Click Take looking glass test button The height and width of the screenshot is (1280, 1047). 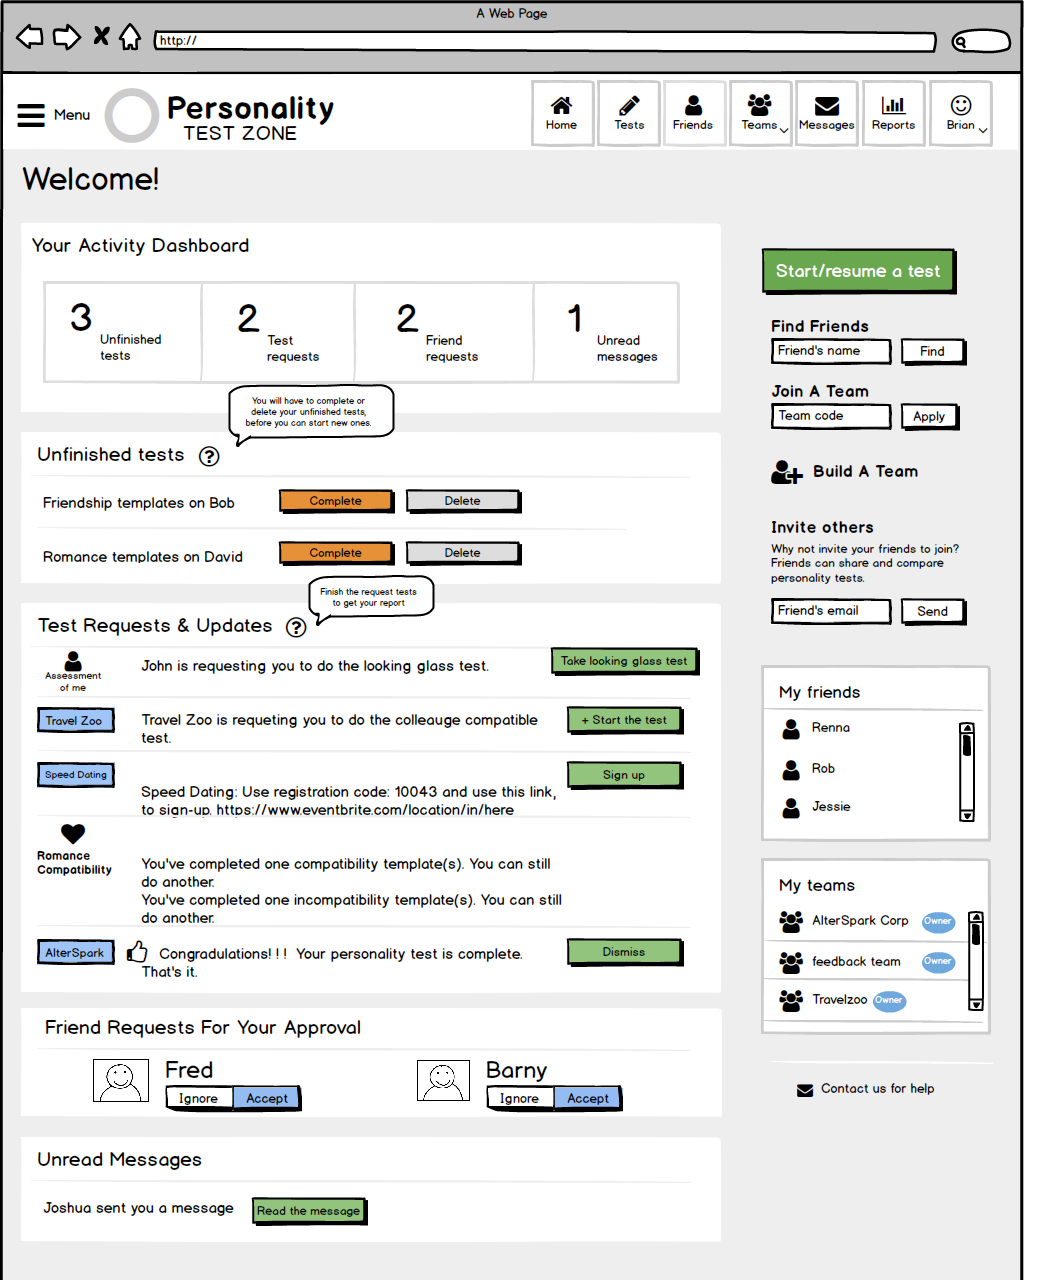(624, 661)
